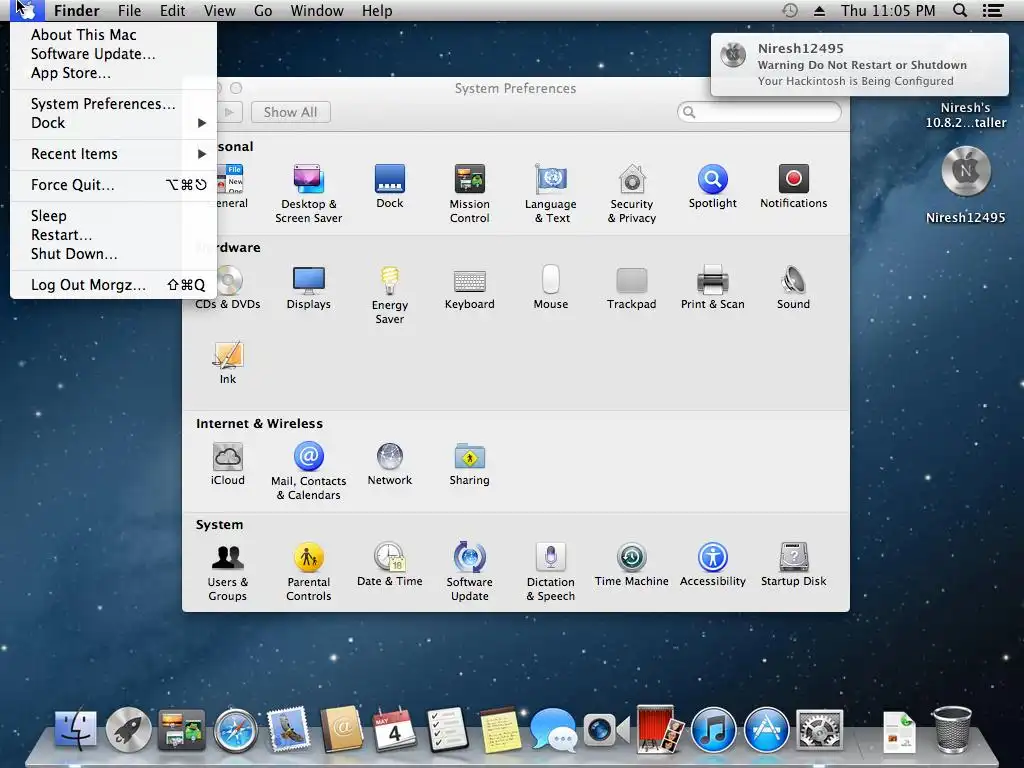The image size is (1024, 768).
Task: Open Accessibility preference pane
Action: [712, 564]
